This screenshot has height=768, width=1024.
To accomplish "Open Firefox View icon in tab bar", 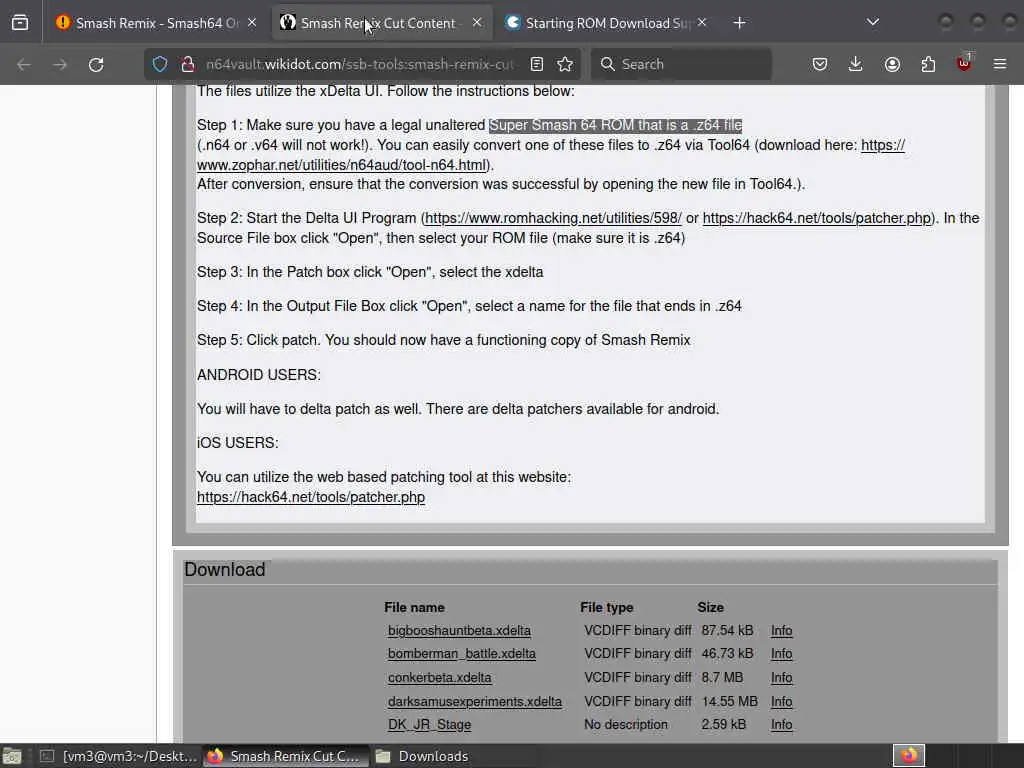I will pos(20,23).
